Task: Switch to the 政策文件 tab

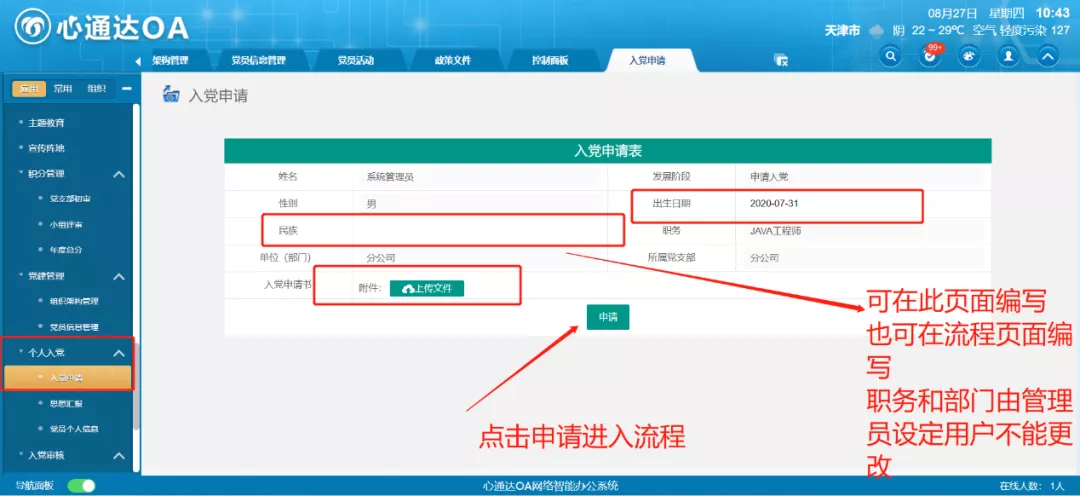Action: [452, 61]
